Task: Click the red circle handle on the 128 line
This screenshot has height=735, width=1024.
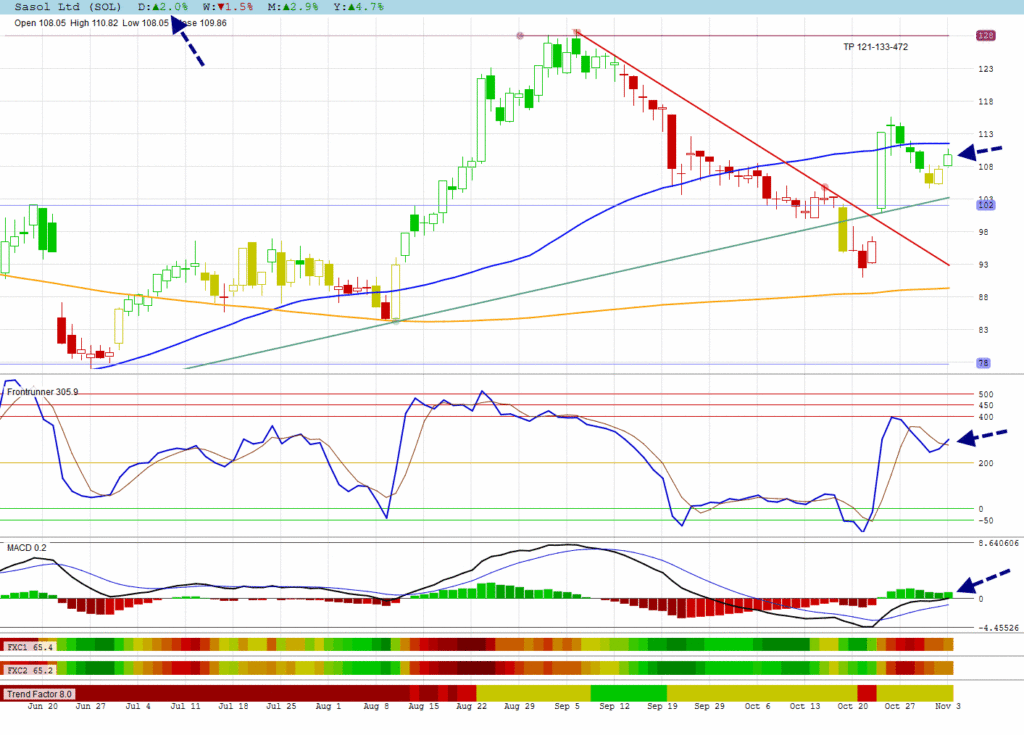Action: pyautogui.click(x=520, y=36)
